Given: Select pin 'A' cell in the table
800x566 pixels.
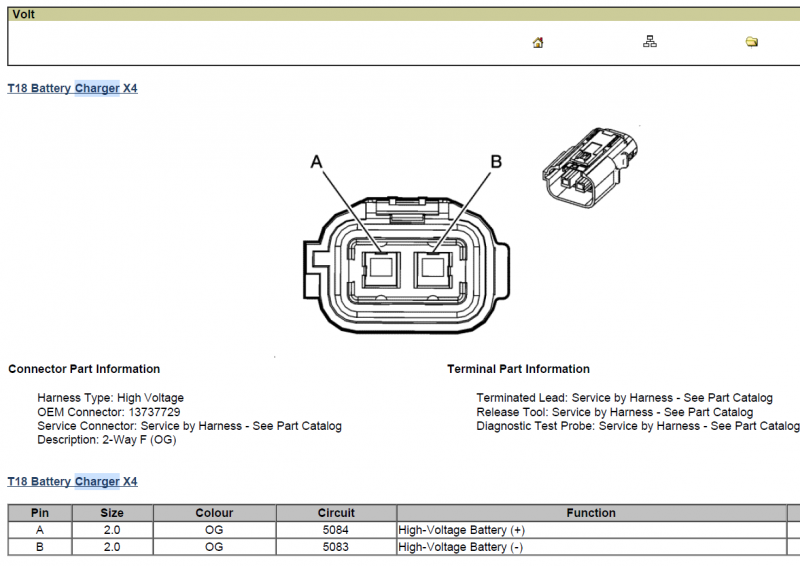Looking at the screenshot, I should [40, 530].
